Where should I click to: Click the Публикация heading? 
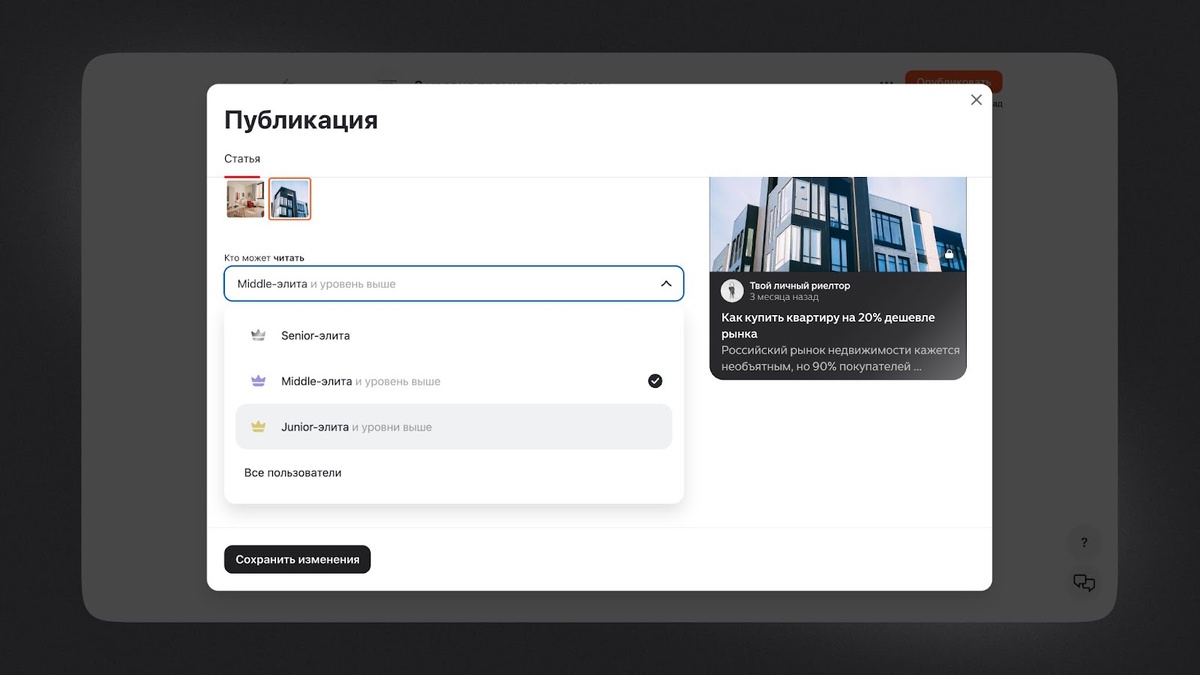(301, 121)
